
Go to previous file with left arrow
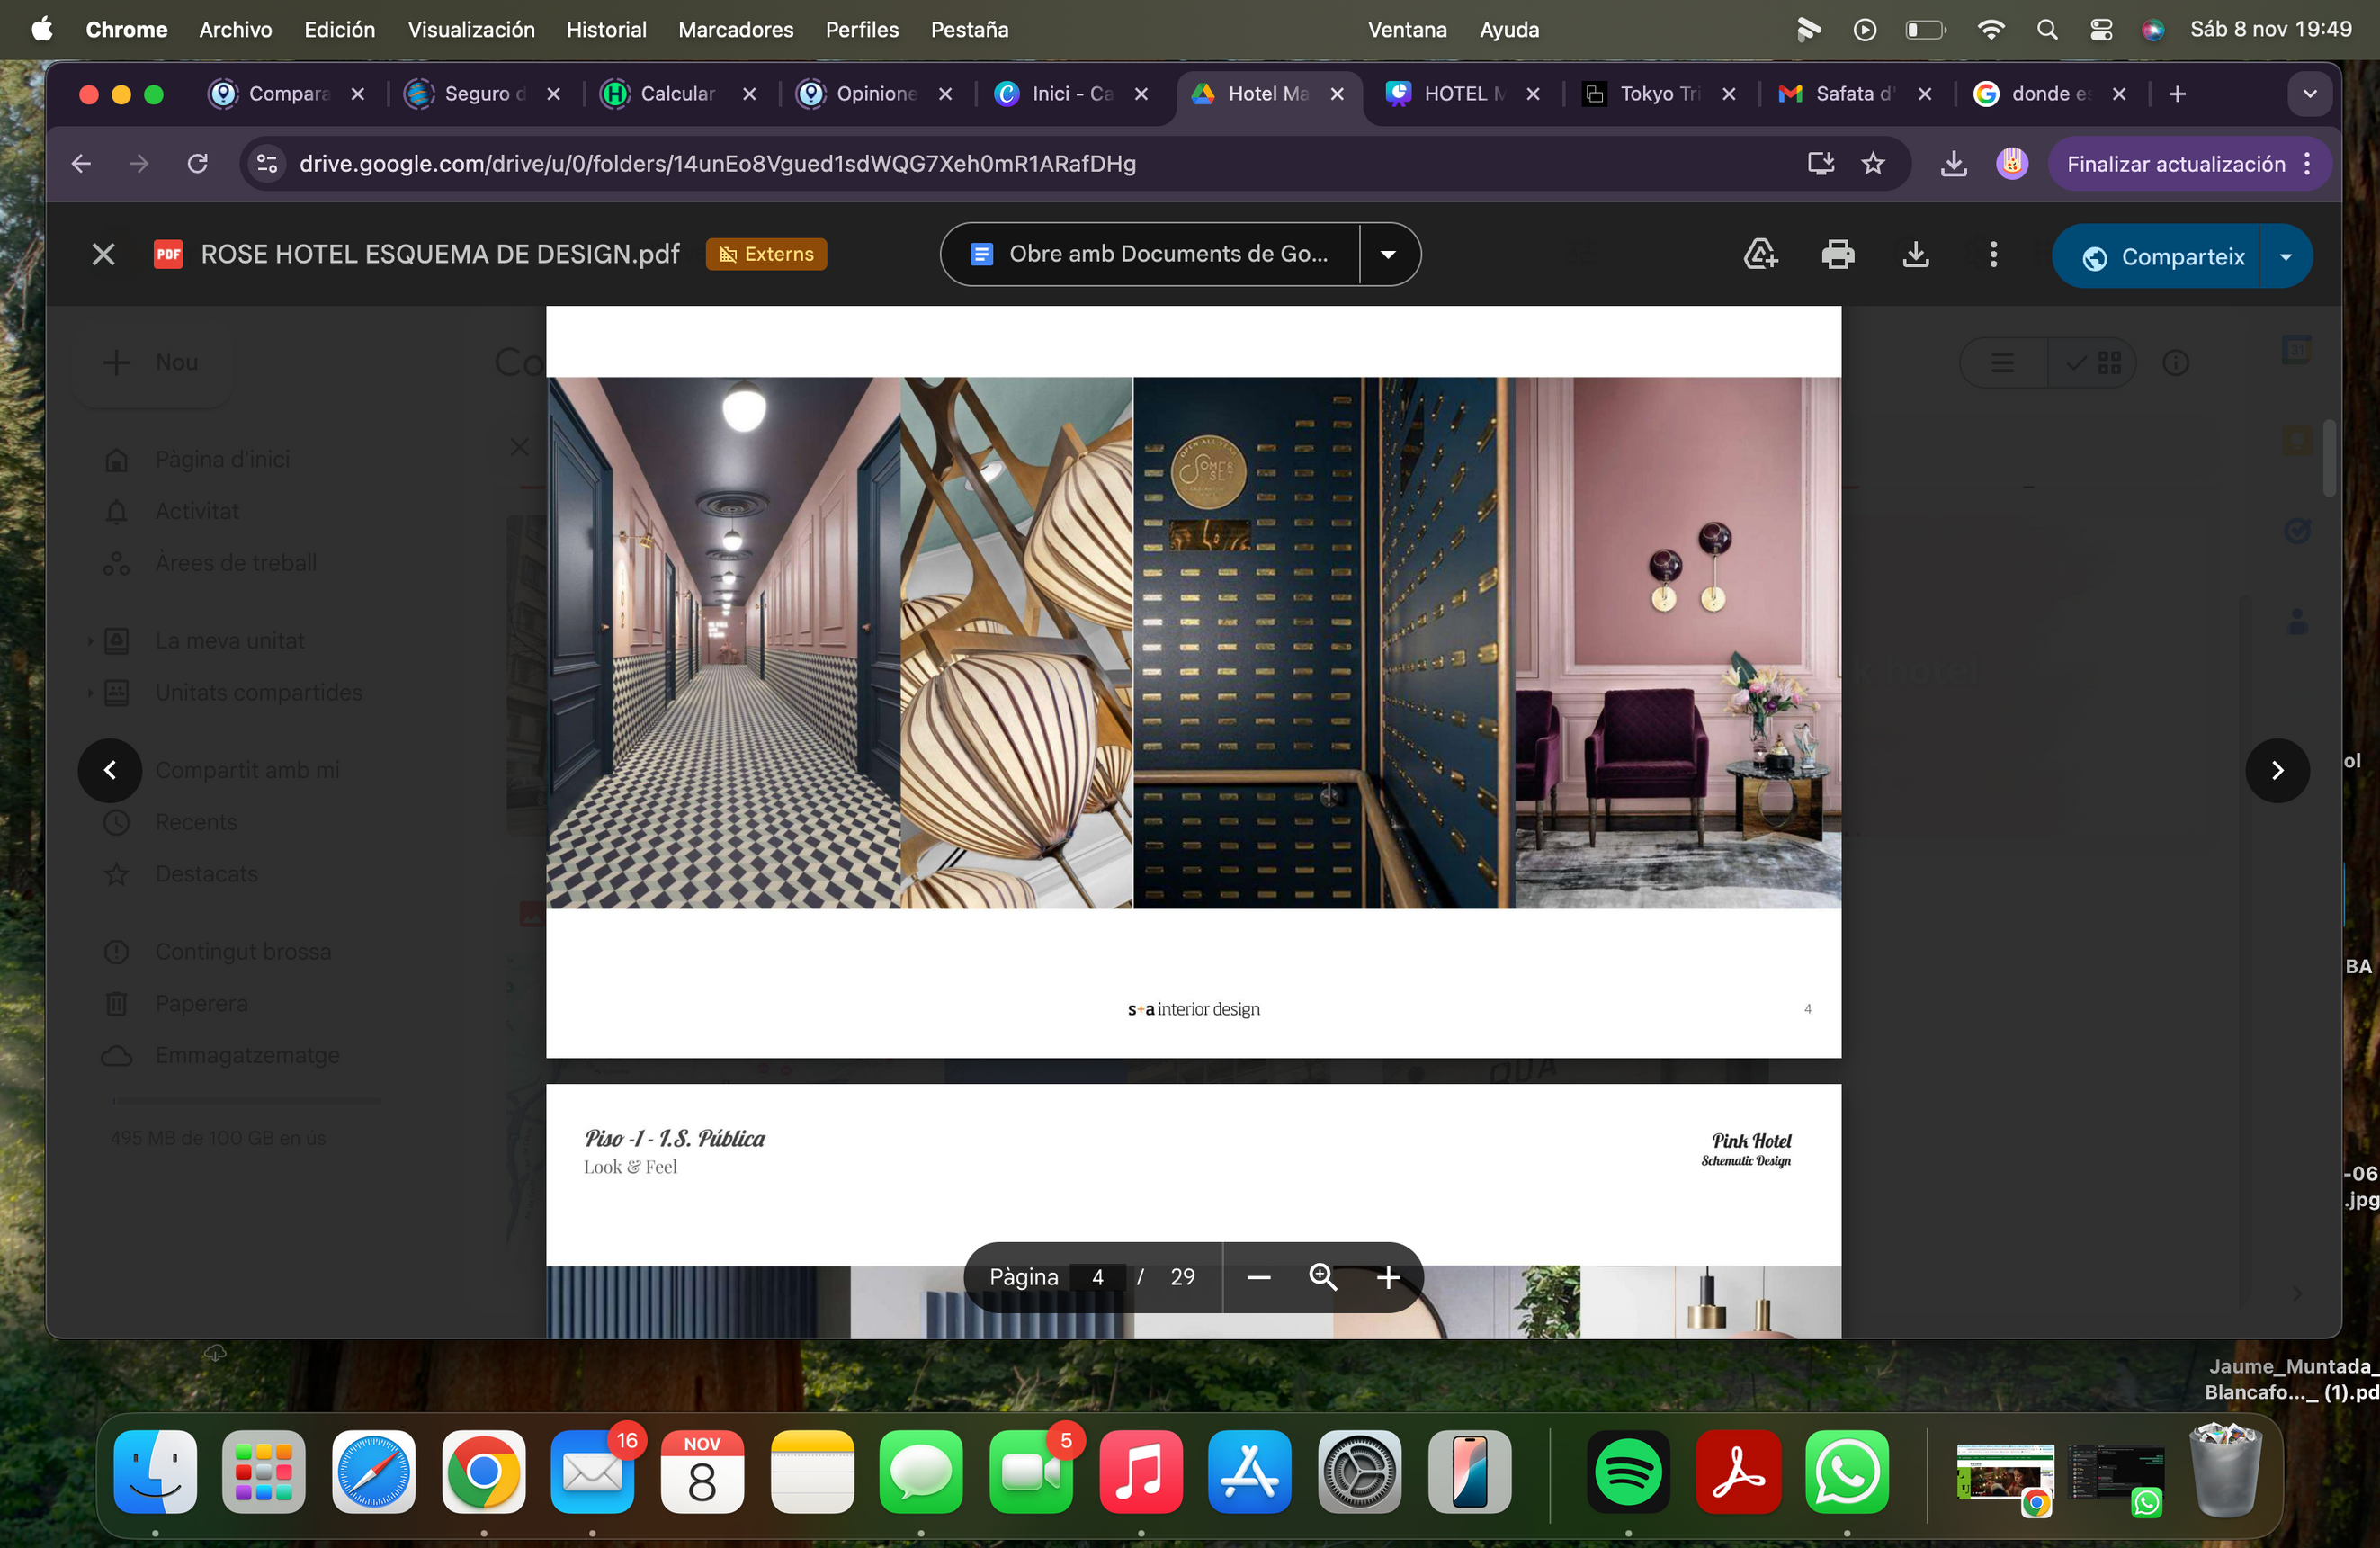pos(110,770)
